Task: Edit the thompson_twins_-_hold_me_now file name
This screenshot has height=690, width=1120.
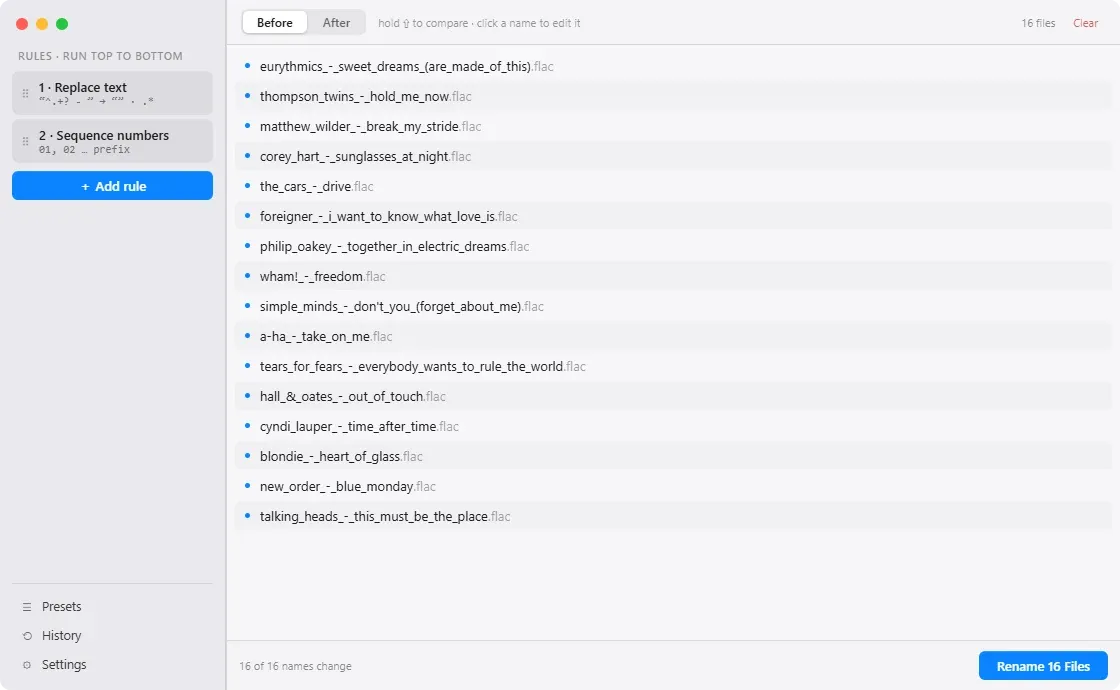Action: [x=366, y=96]
